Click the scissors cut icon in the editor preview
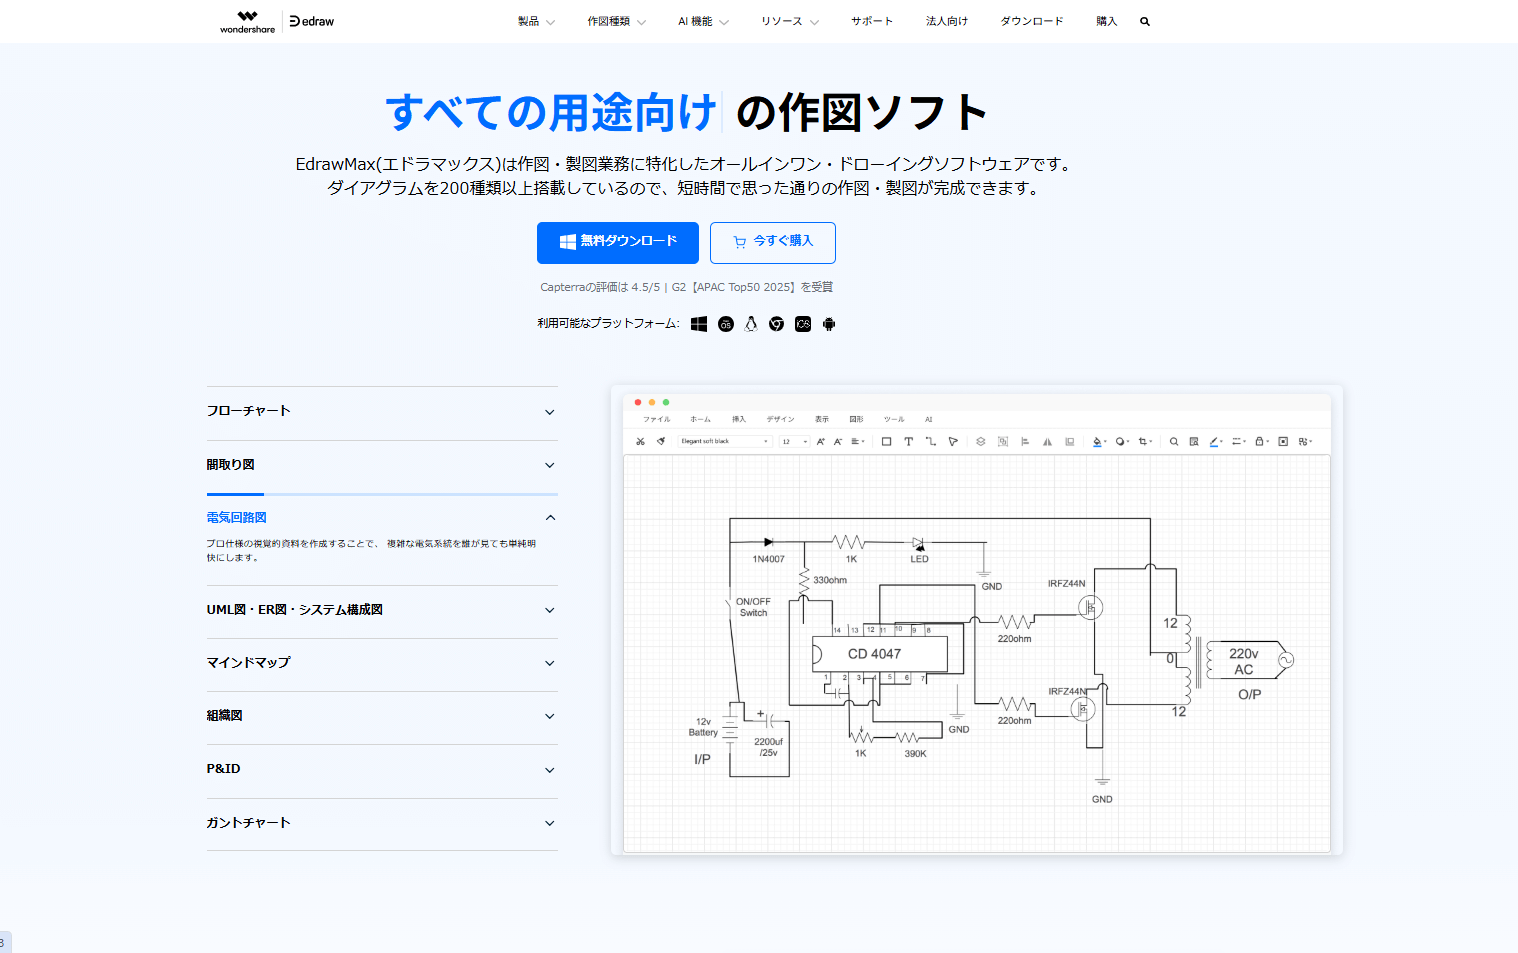The width and height of the screenshot is (1518, 953). click(x=641, y=441)
